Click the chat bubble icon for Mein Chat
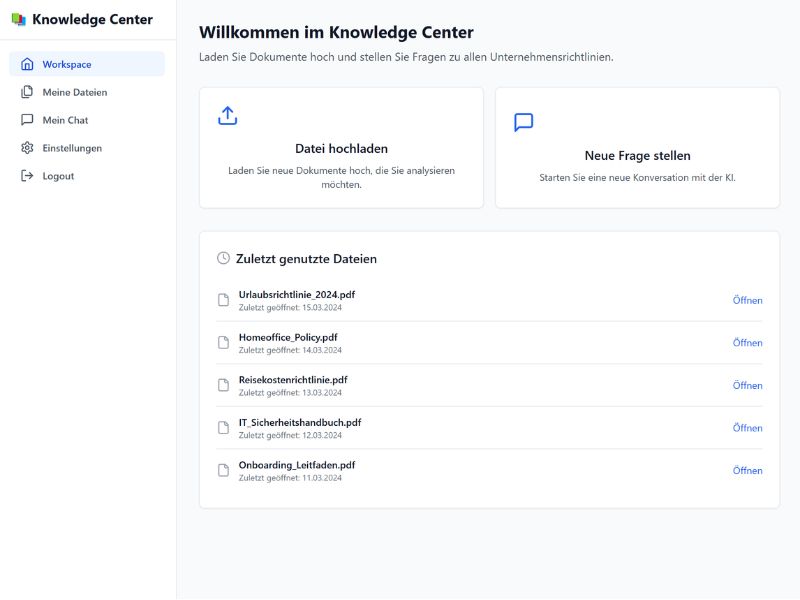 [x=25, y=120]
